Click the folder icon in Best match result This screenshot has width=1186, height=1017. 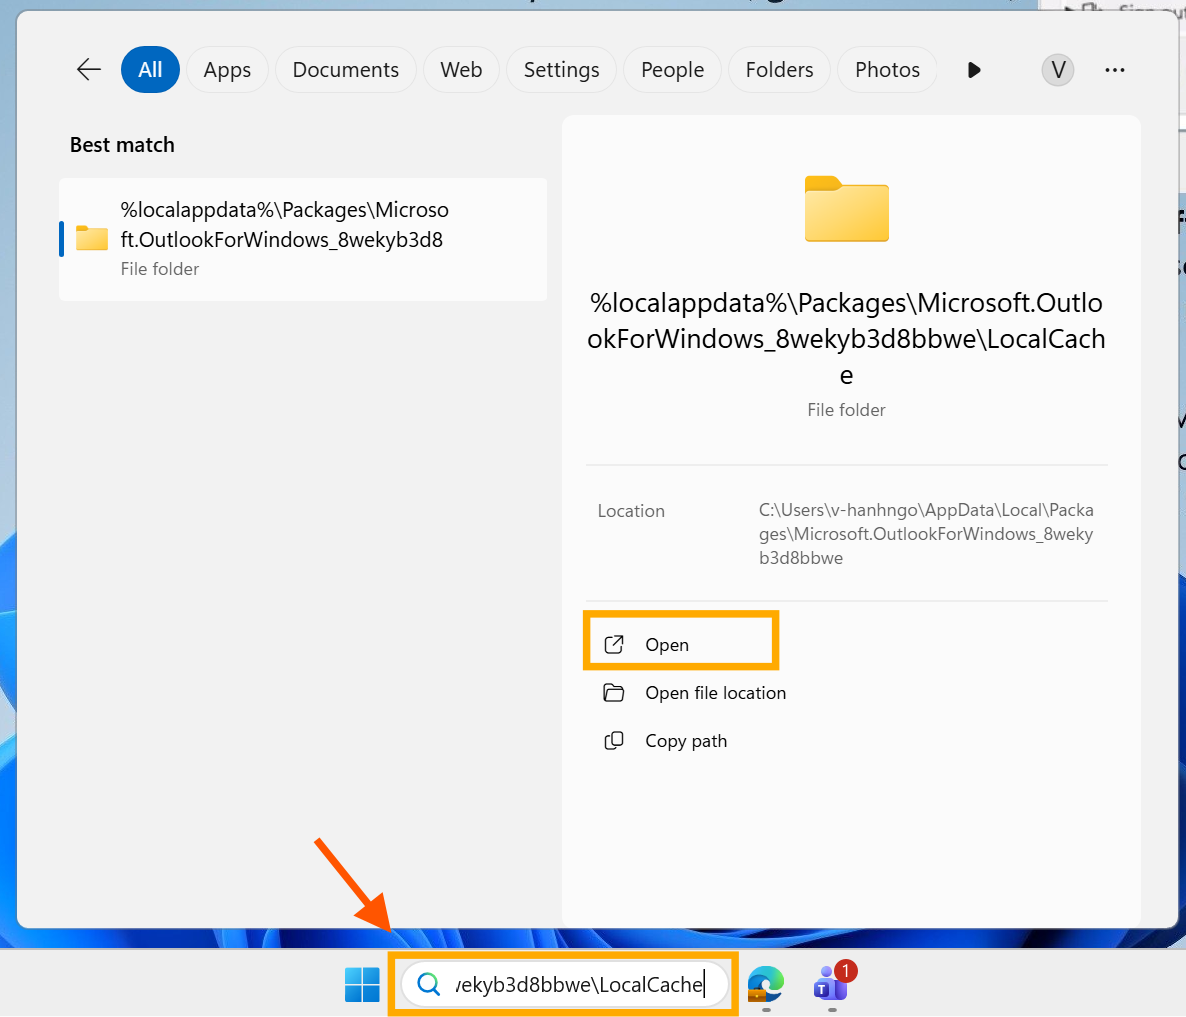click(x=92, y=237)
